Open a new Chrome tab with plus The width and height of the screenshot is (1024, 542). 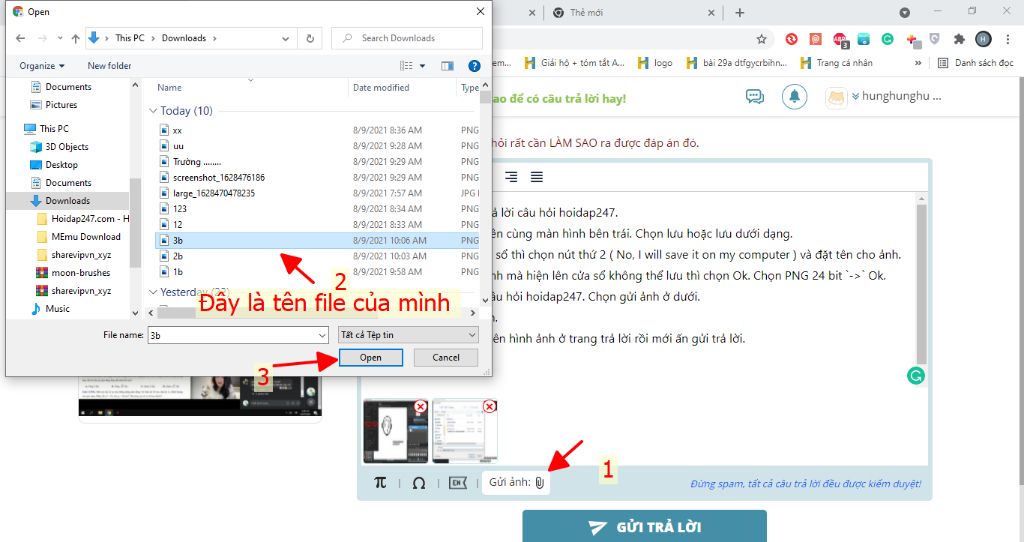[739, 12]
